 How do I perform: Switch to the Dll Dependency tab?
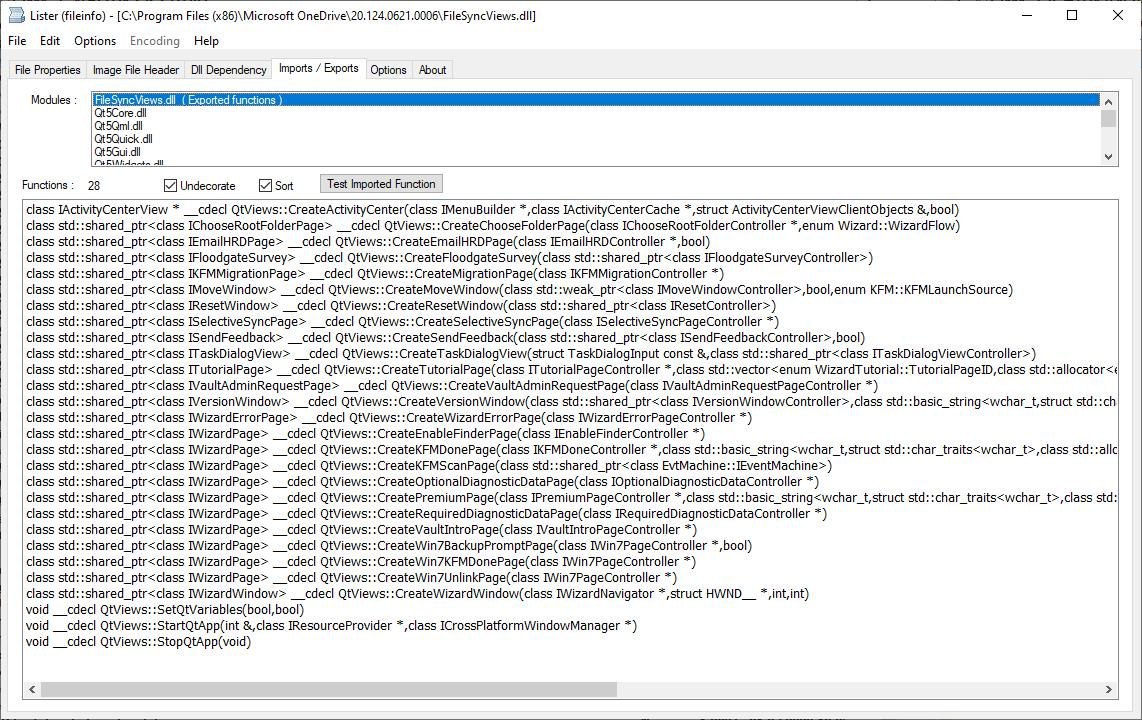click(x=229, y=70)
